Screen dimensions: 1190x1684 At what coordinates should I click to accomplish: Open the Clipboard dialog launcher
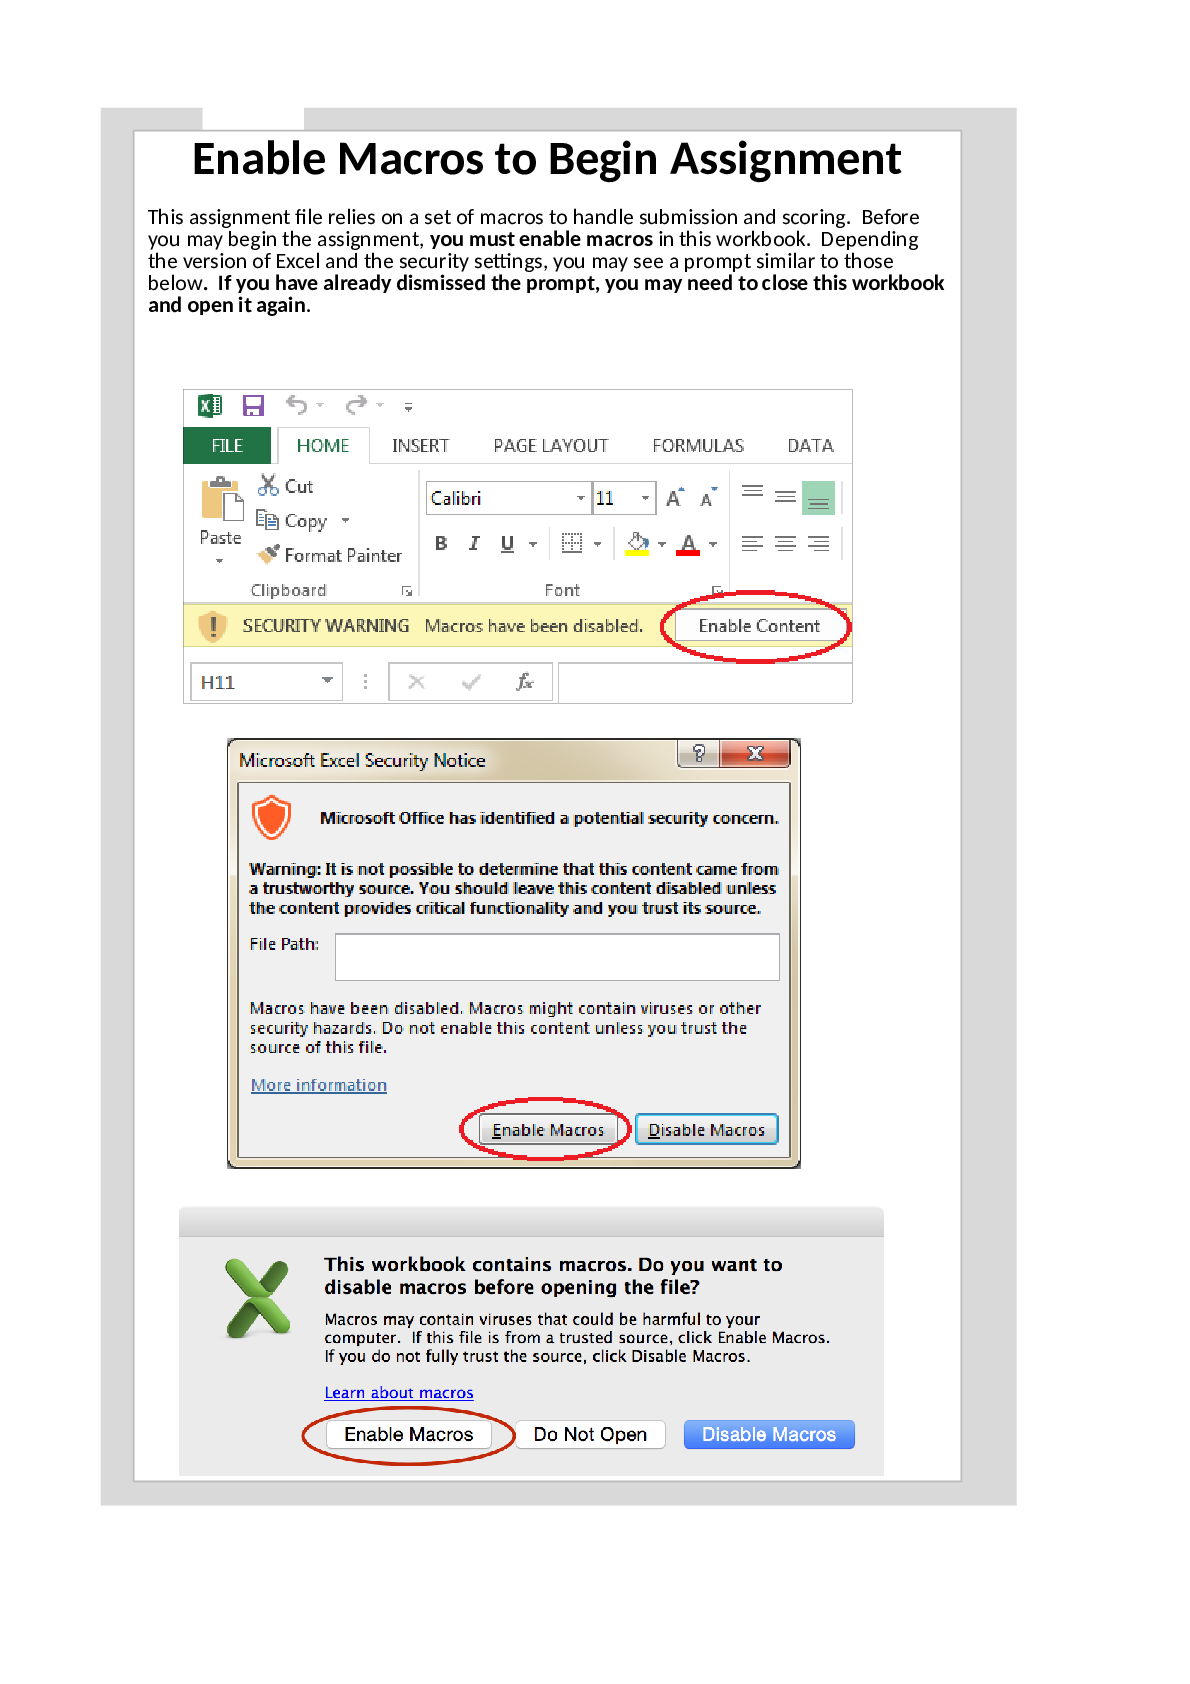(407, 591)
